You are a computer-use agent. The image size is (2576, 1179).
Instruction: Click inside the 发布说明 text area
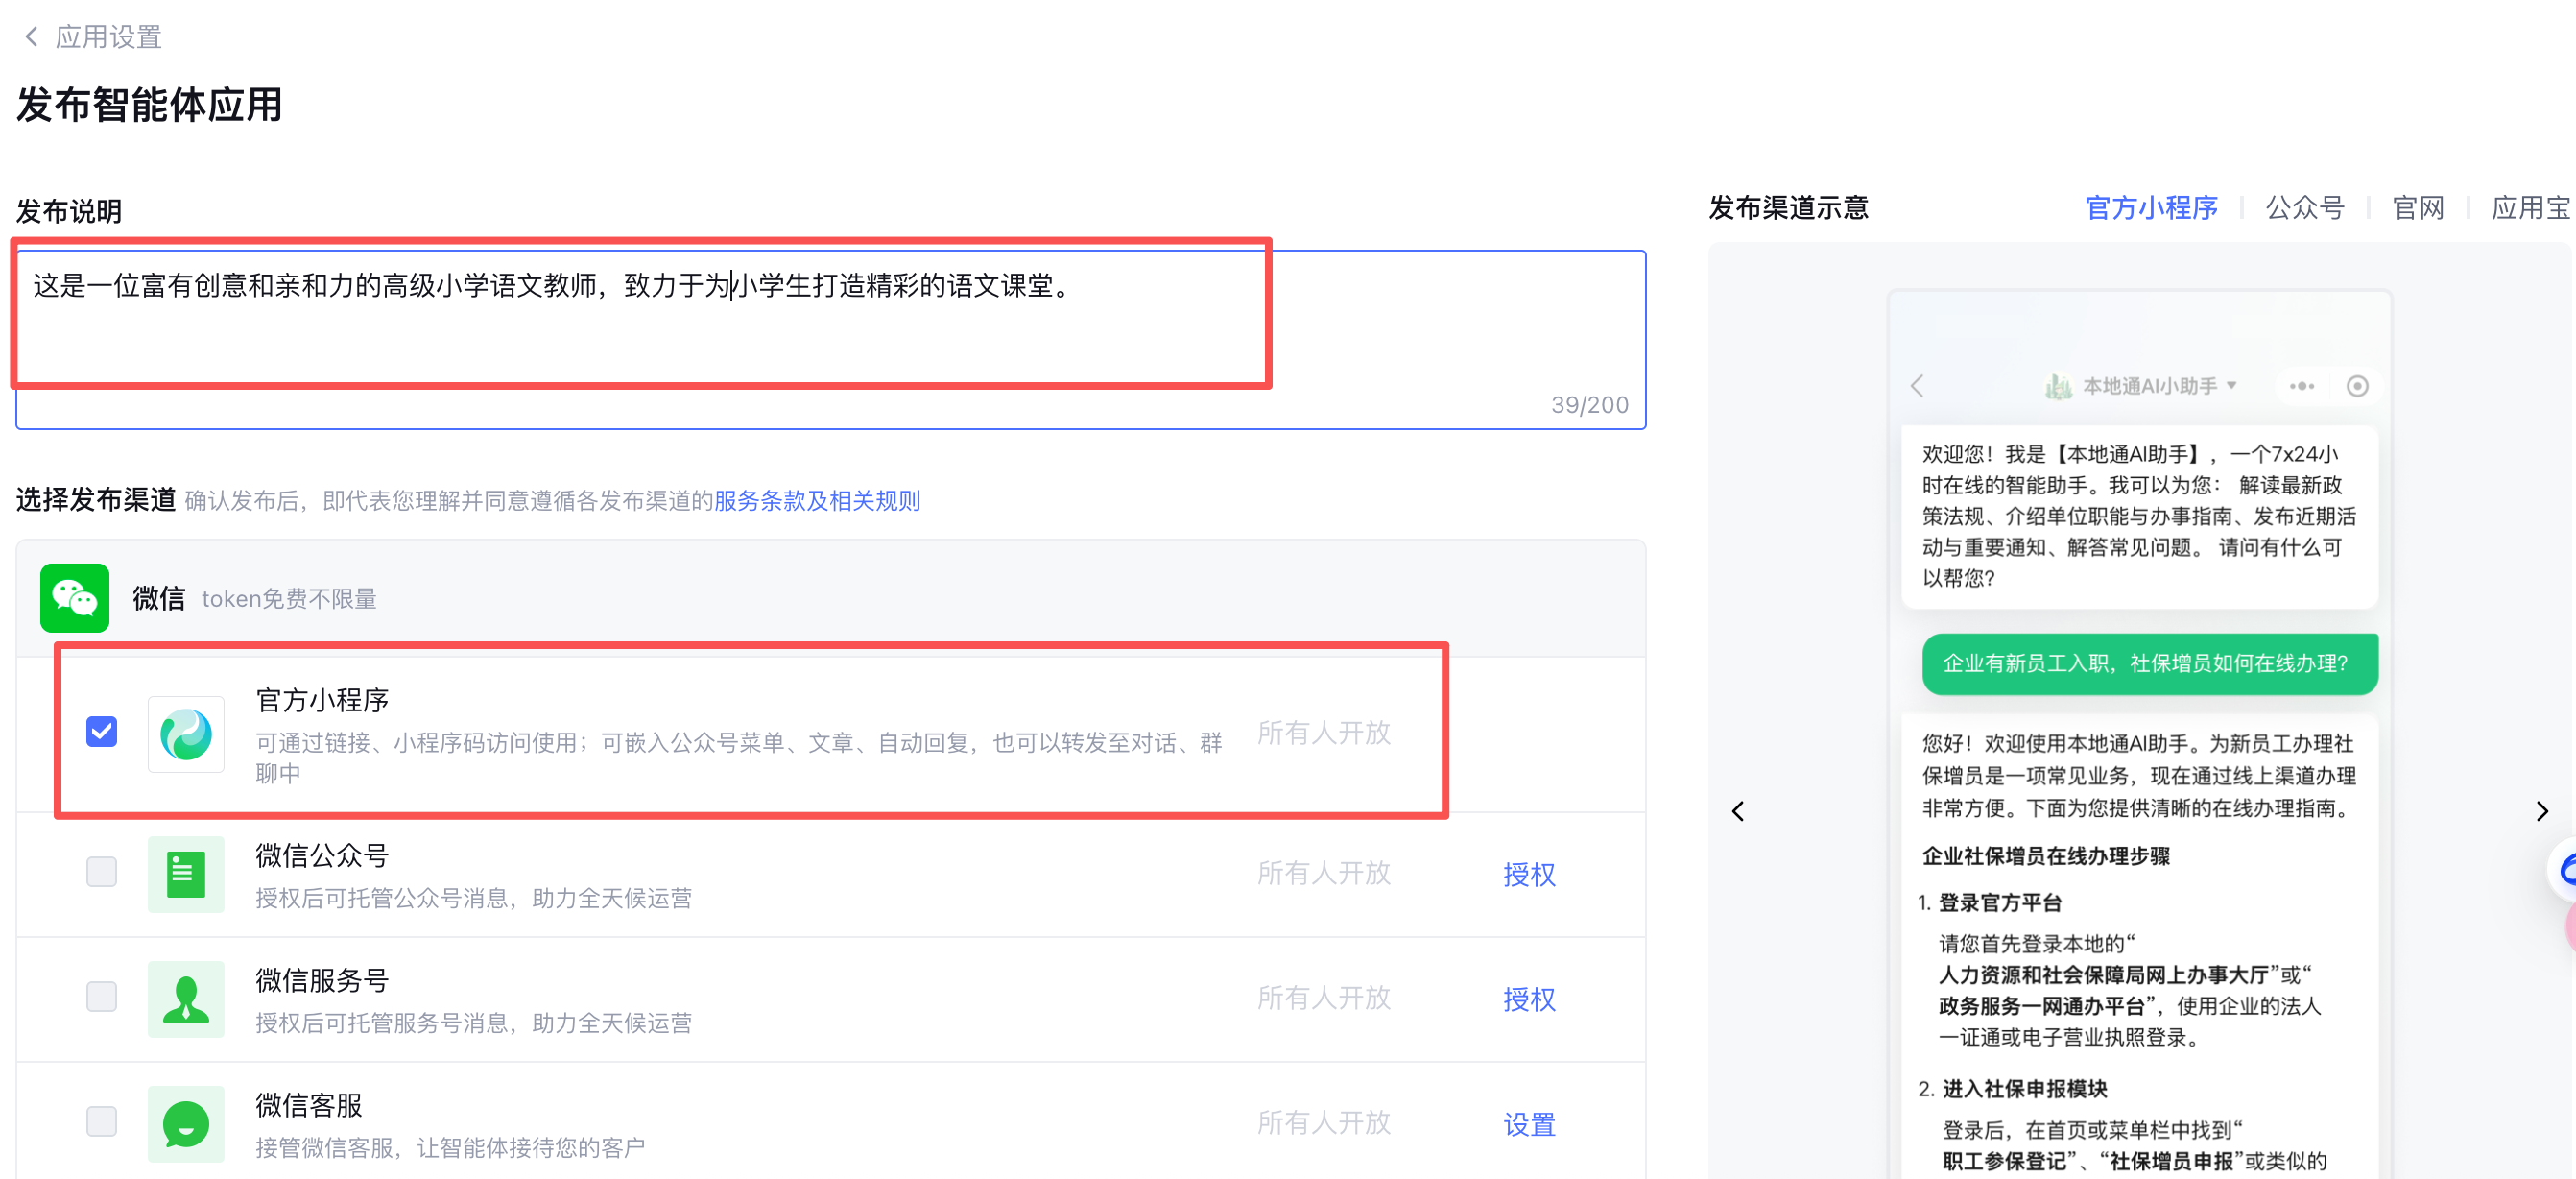(x=830, y=340)
